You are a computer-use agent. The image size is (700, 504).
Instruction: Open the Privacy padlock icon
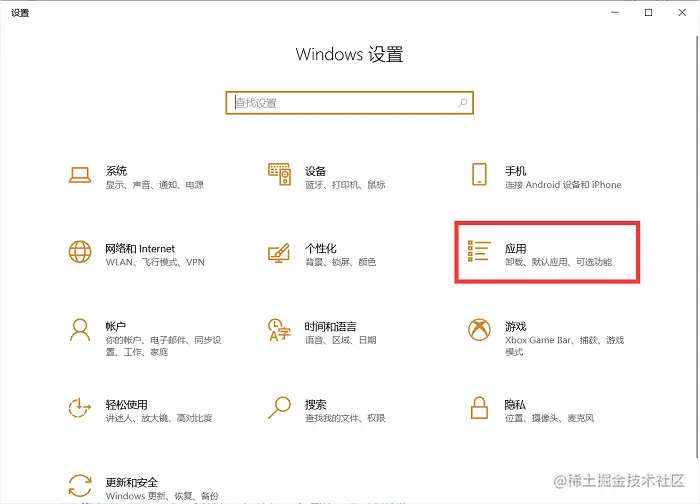click(x=479, y=408)
